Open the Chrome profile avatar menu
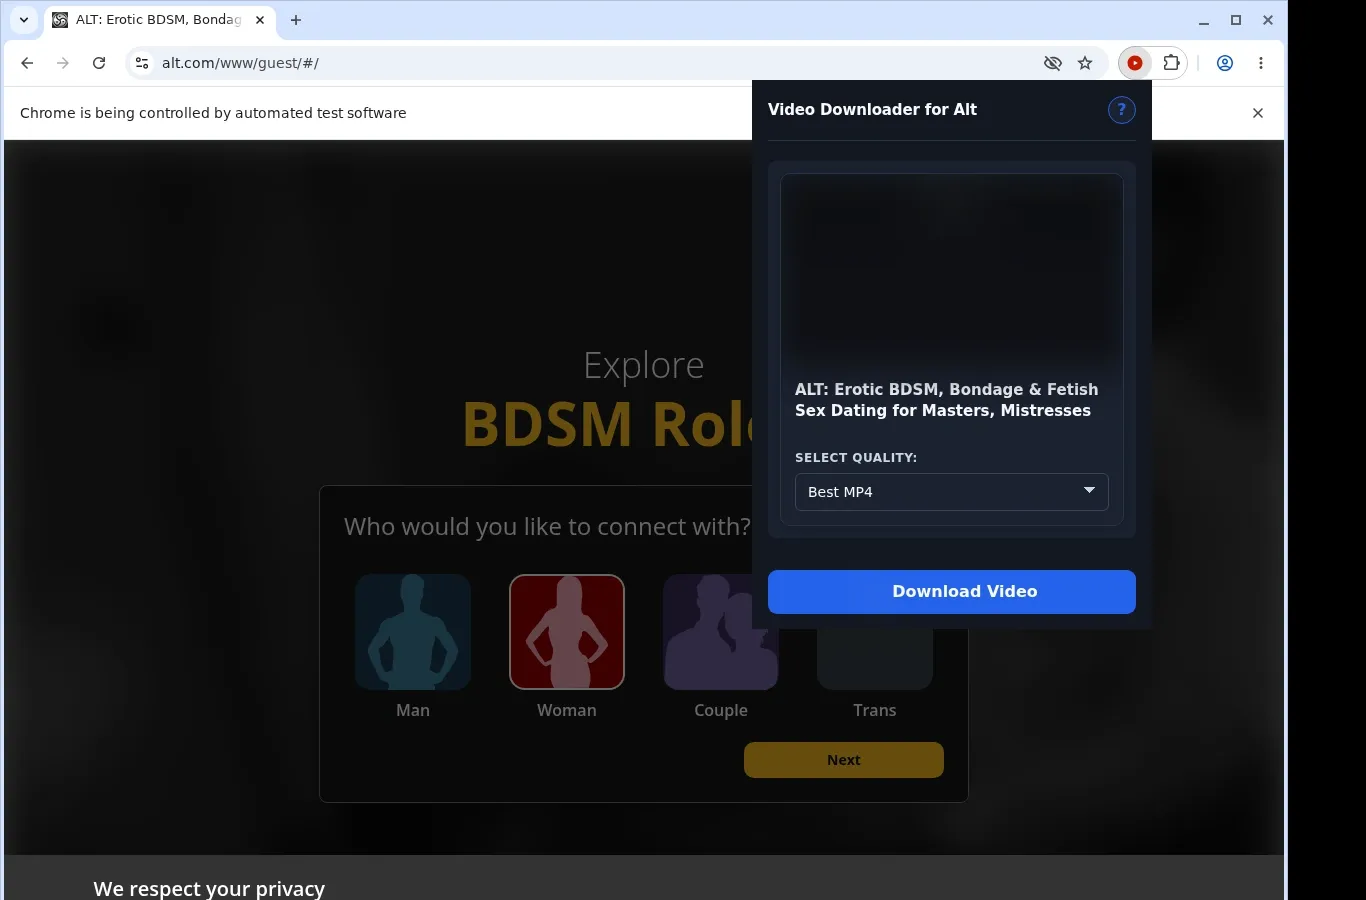Viewport: 1366px width, 900px height. coord(1225,63)
